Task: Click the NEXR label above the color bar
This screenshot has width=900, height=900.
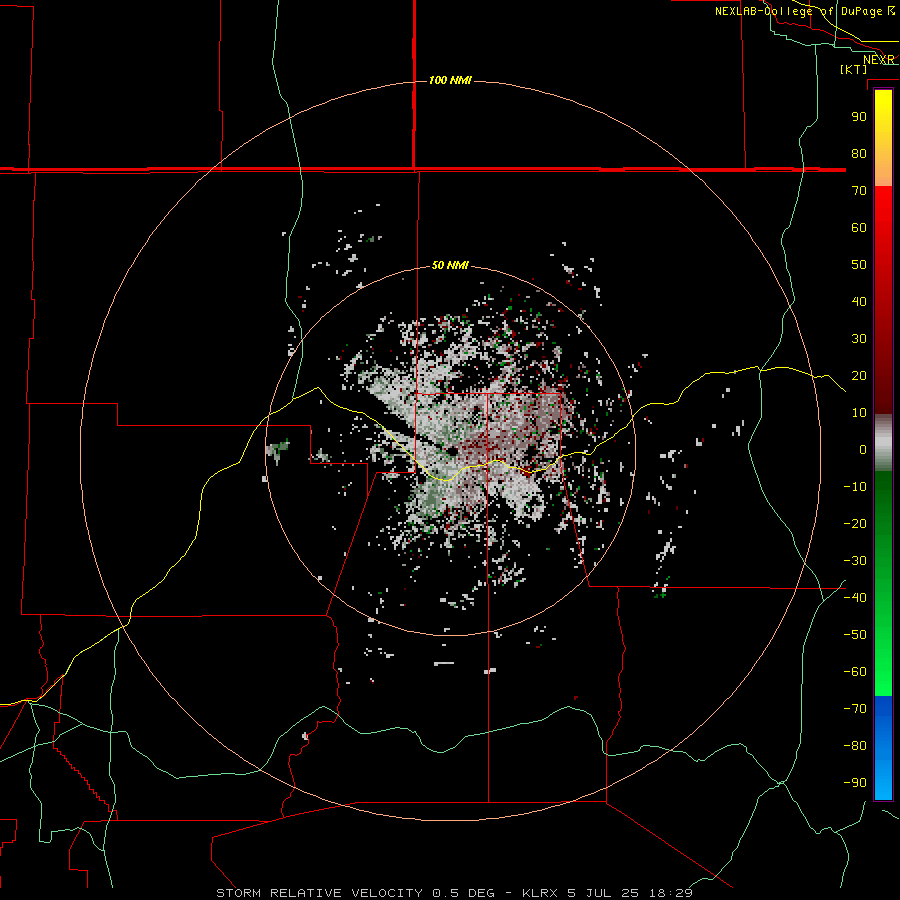Action: tap(879, 60)
